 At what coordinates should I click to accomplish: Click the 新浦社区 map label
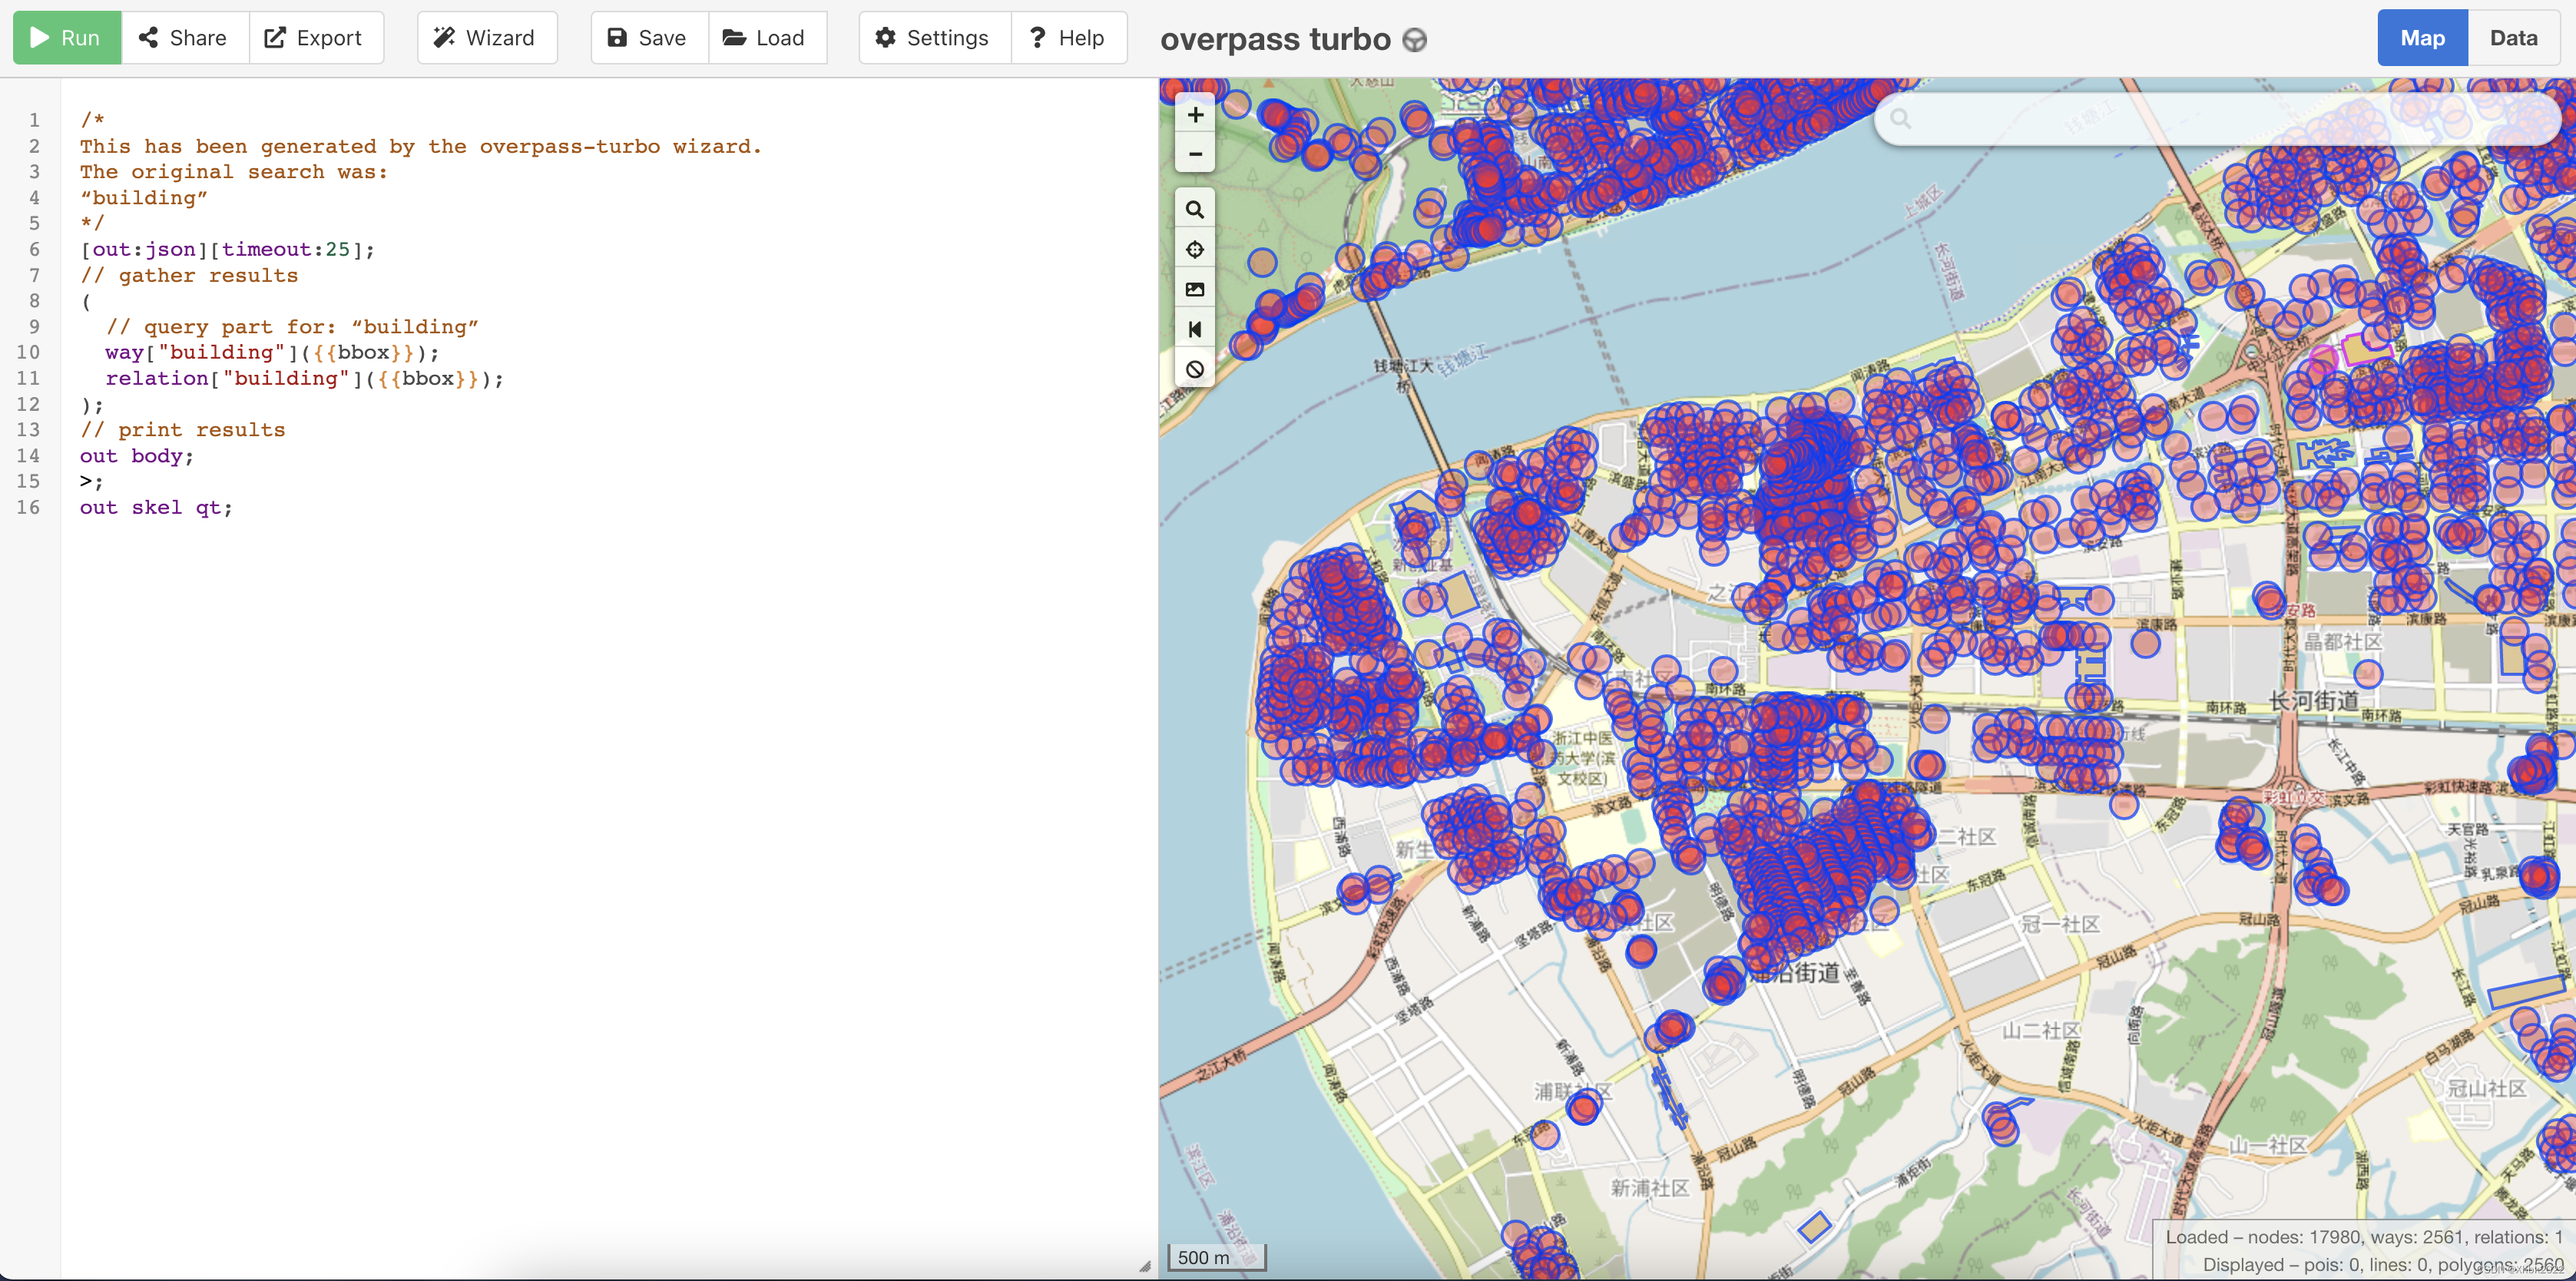(1650, 1188)
